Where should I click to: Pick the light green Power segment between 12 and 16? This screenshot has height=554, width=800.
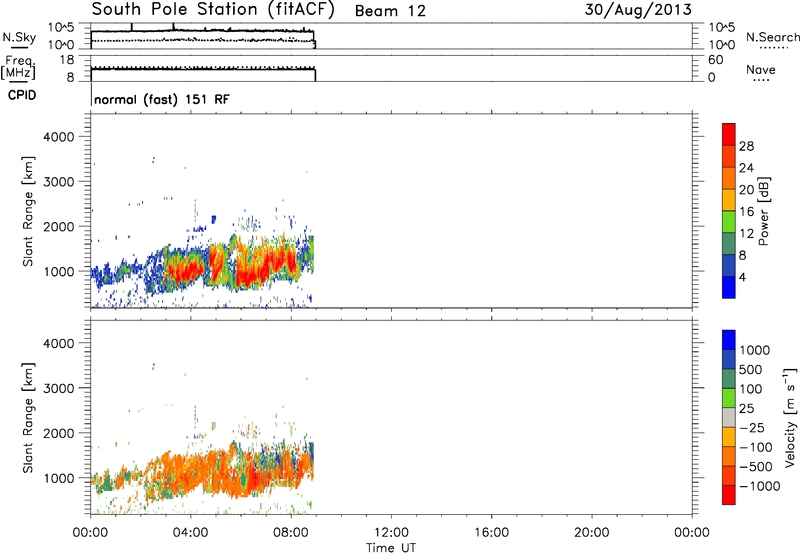[x=729, y=222]
